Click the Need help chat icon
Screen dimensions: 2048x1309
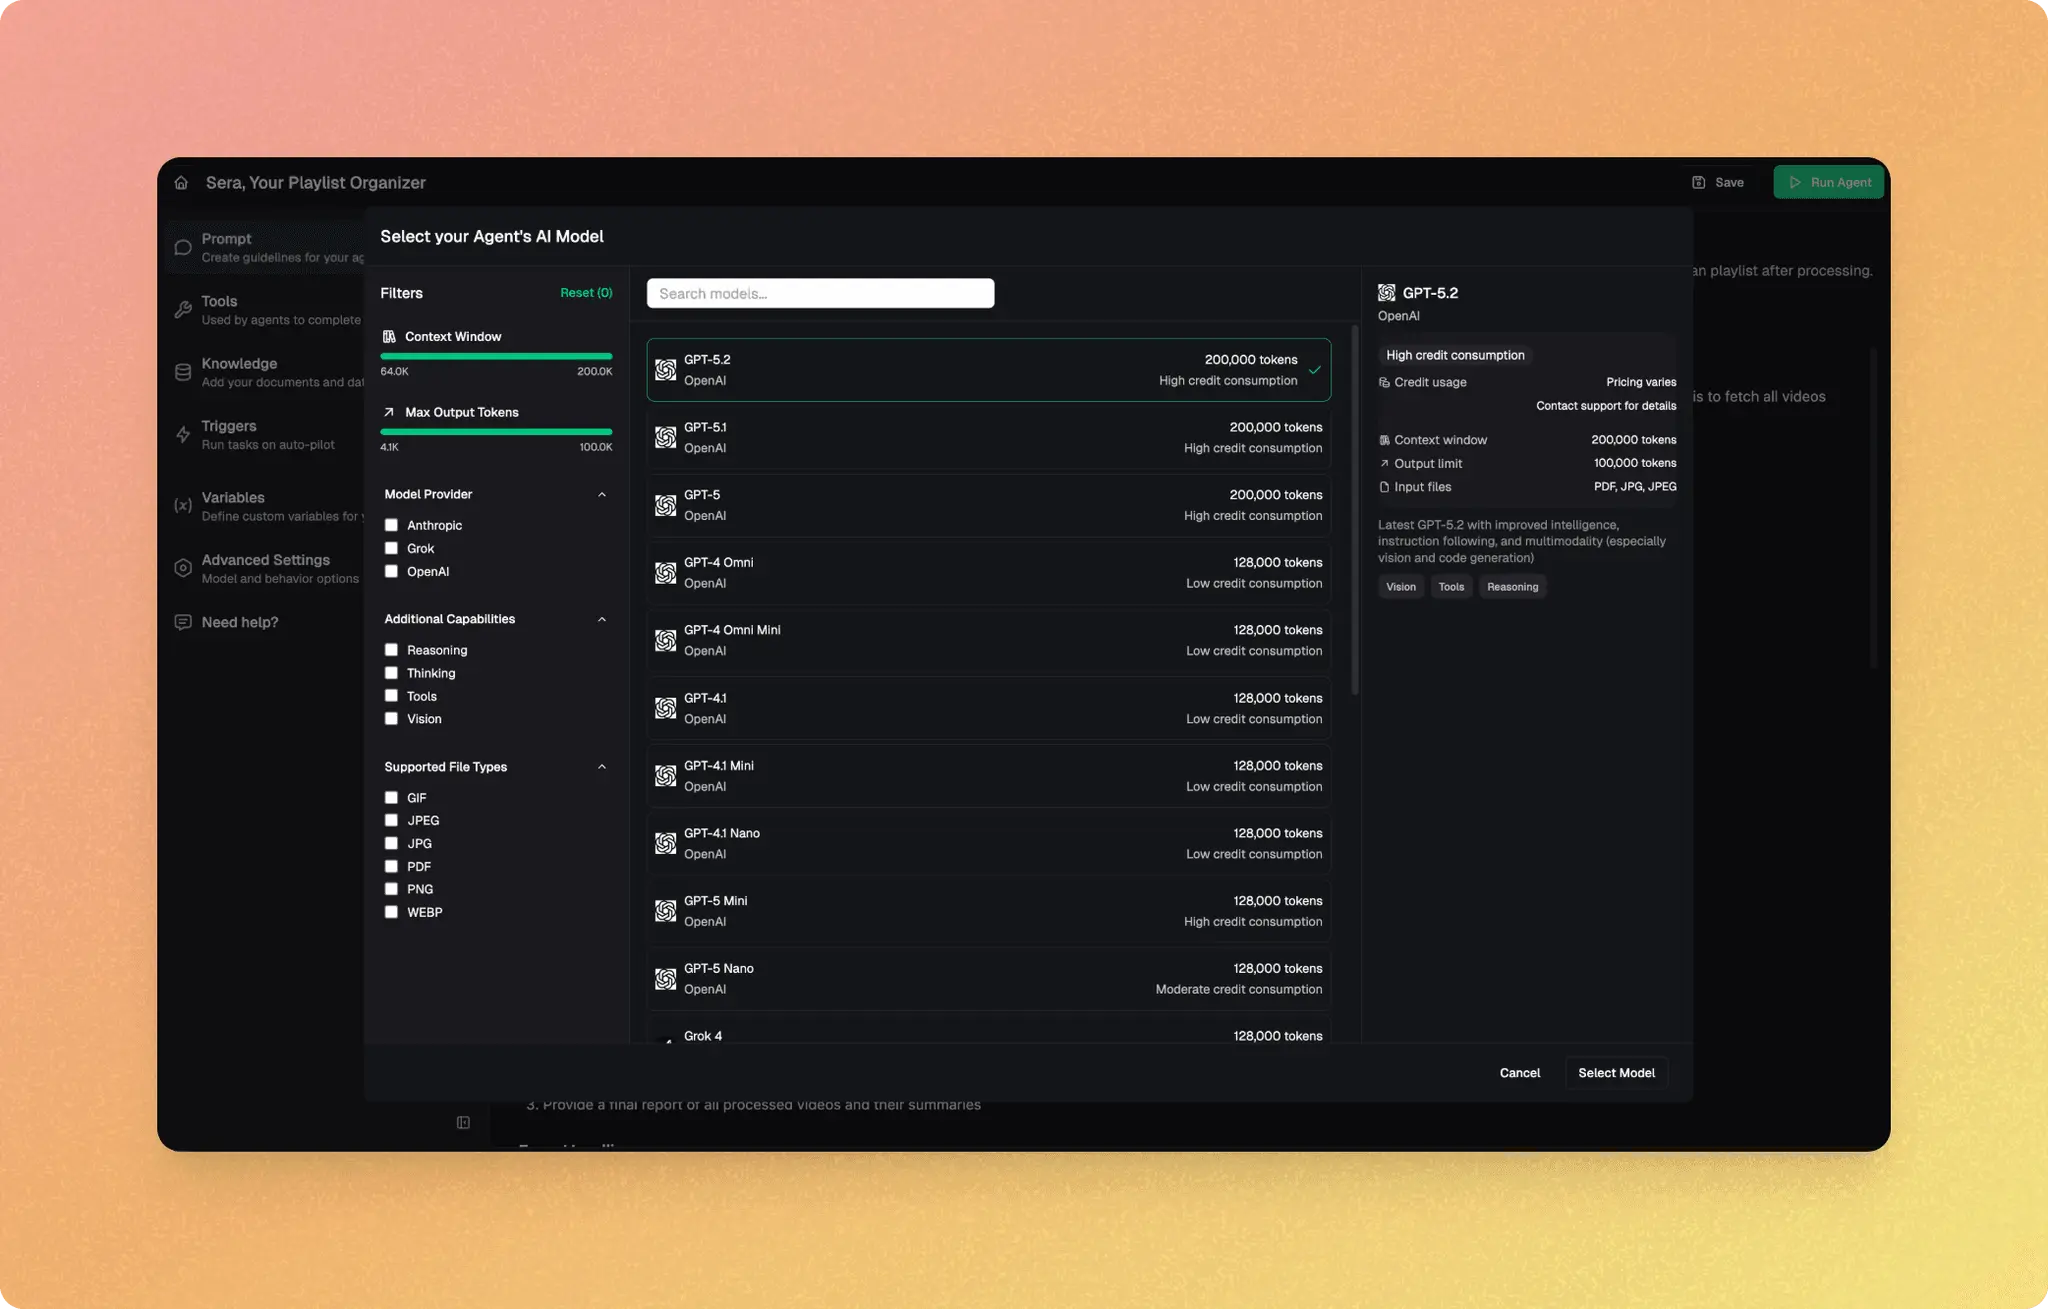183,622
